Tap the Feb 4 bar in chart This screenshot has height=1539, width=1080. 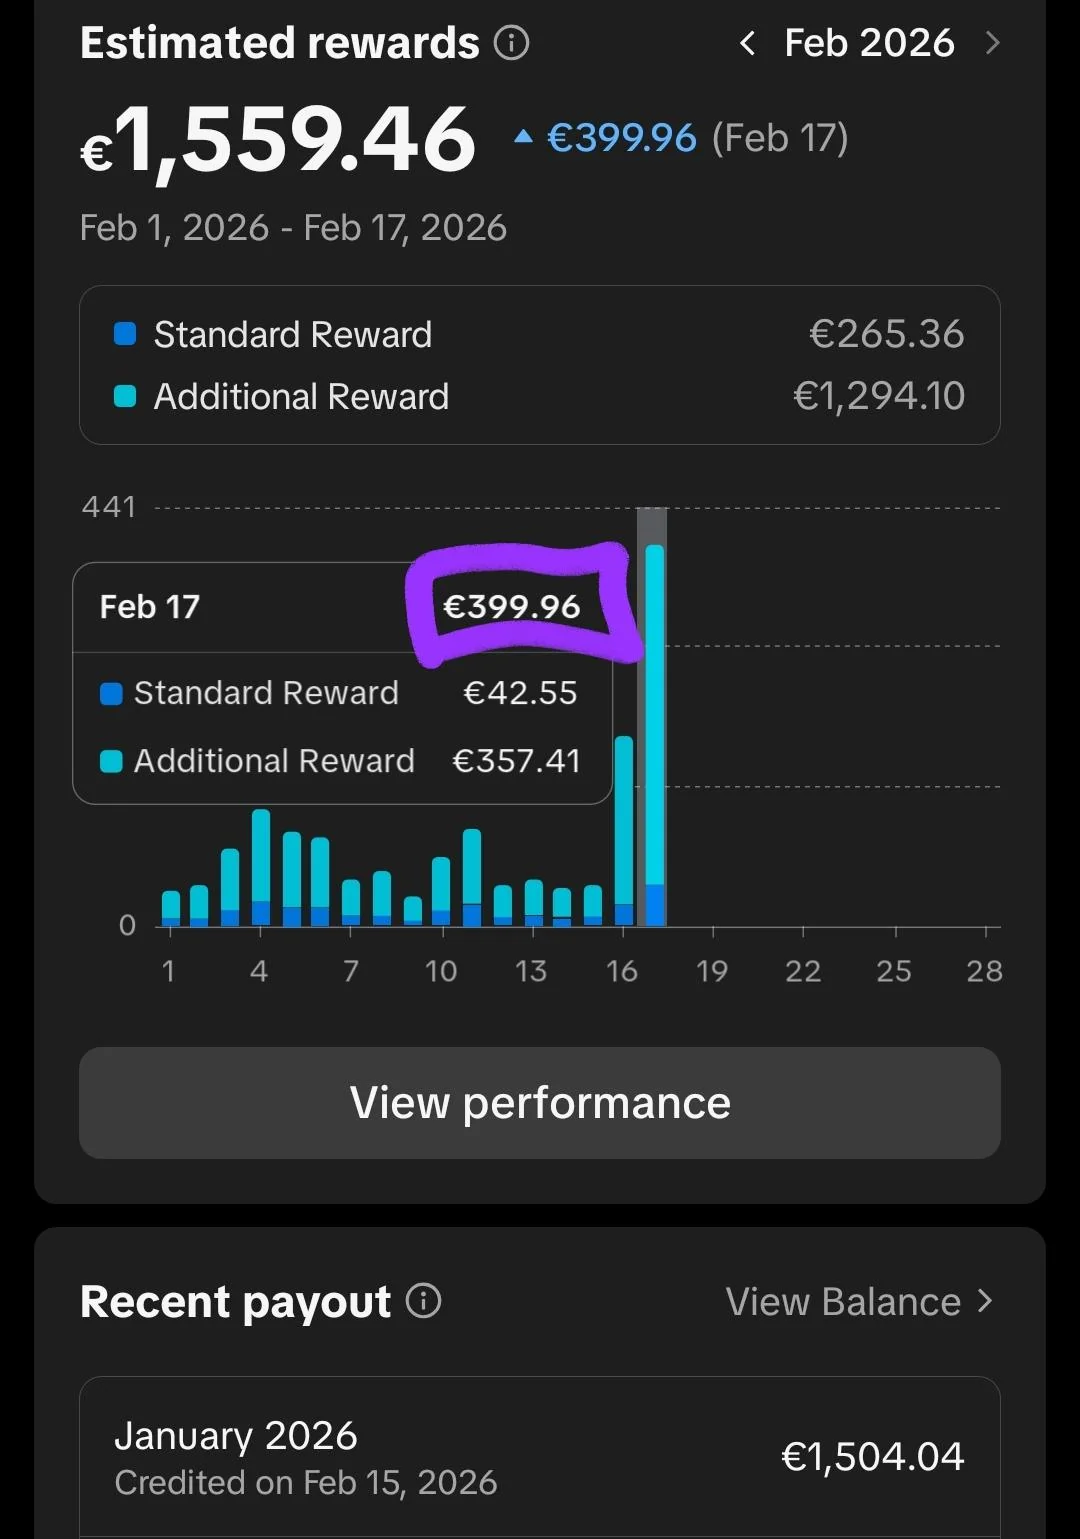[261, 867]
